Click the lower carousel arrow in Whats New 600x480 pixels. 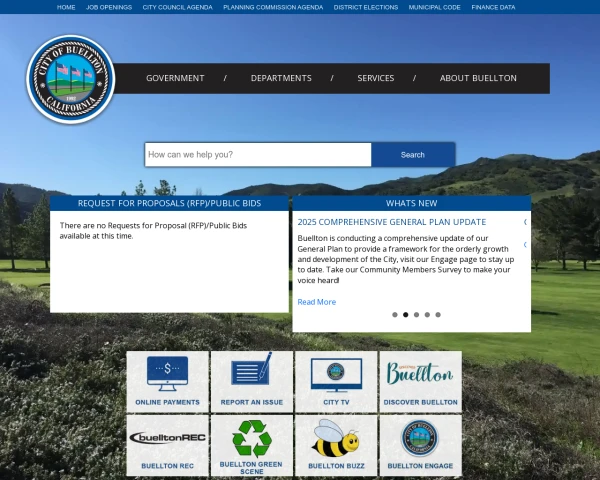[525, 244]
